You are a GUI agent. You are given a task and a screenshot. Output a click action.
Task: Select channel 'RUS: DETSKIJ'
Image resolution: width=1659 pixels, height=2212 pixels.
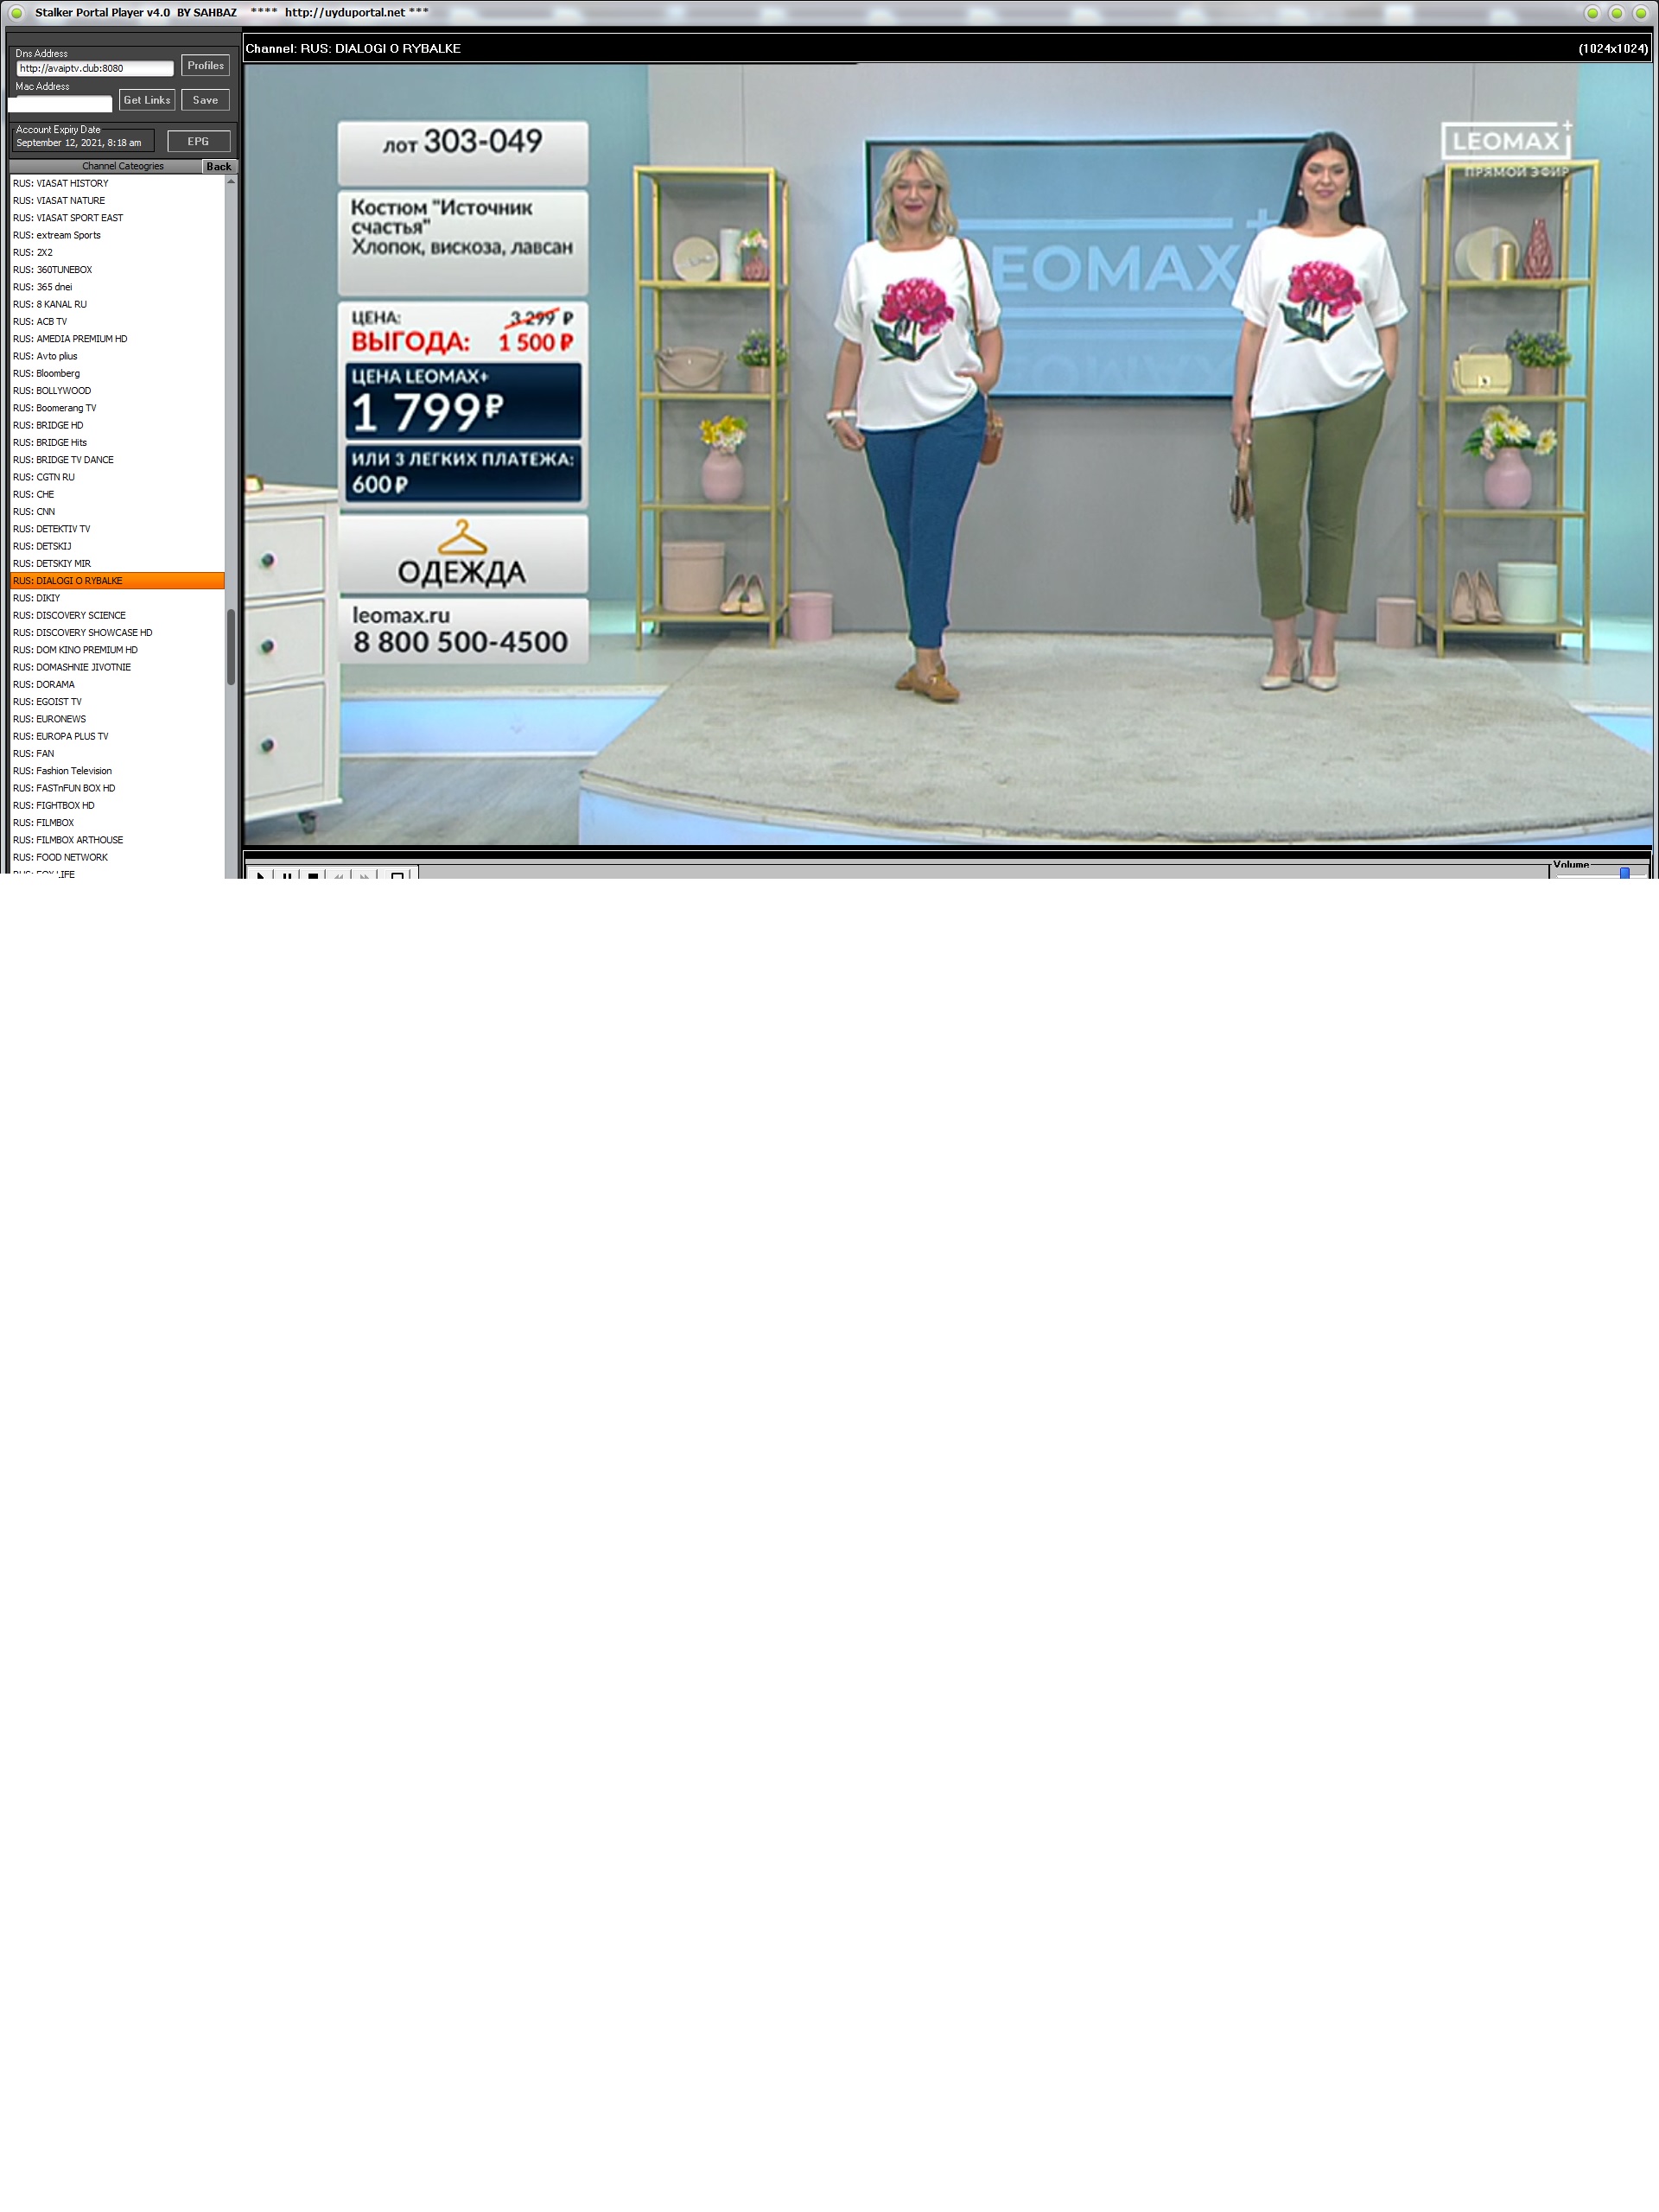click(117, 547)
